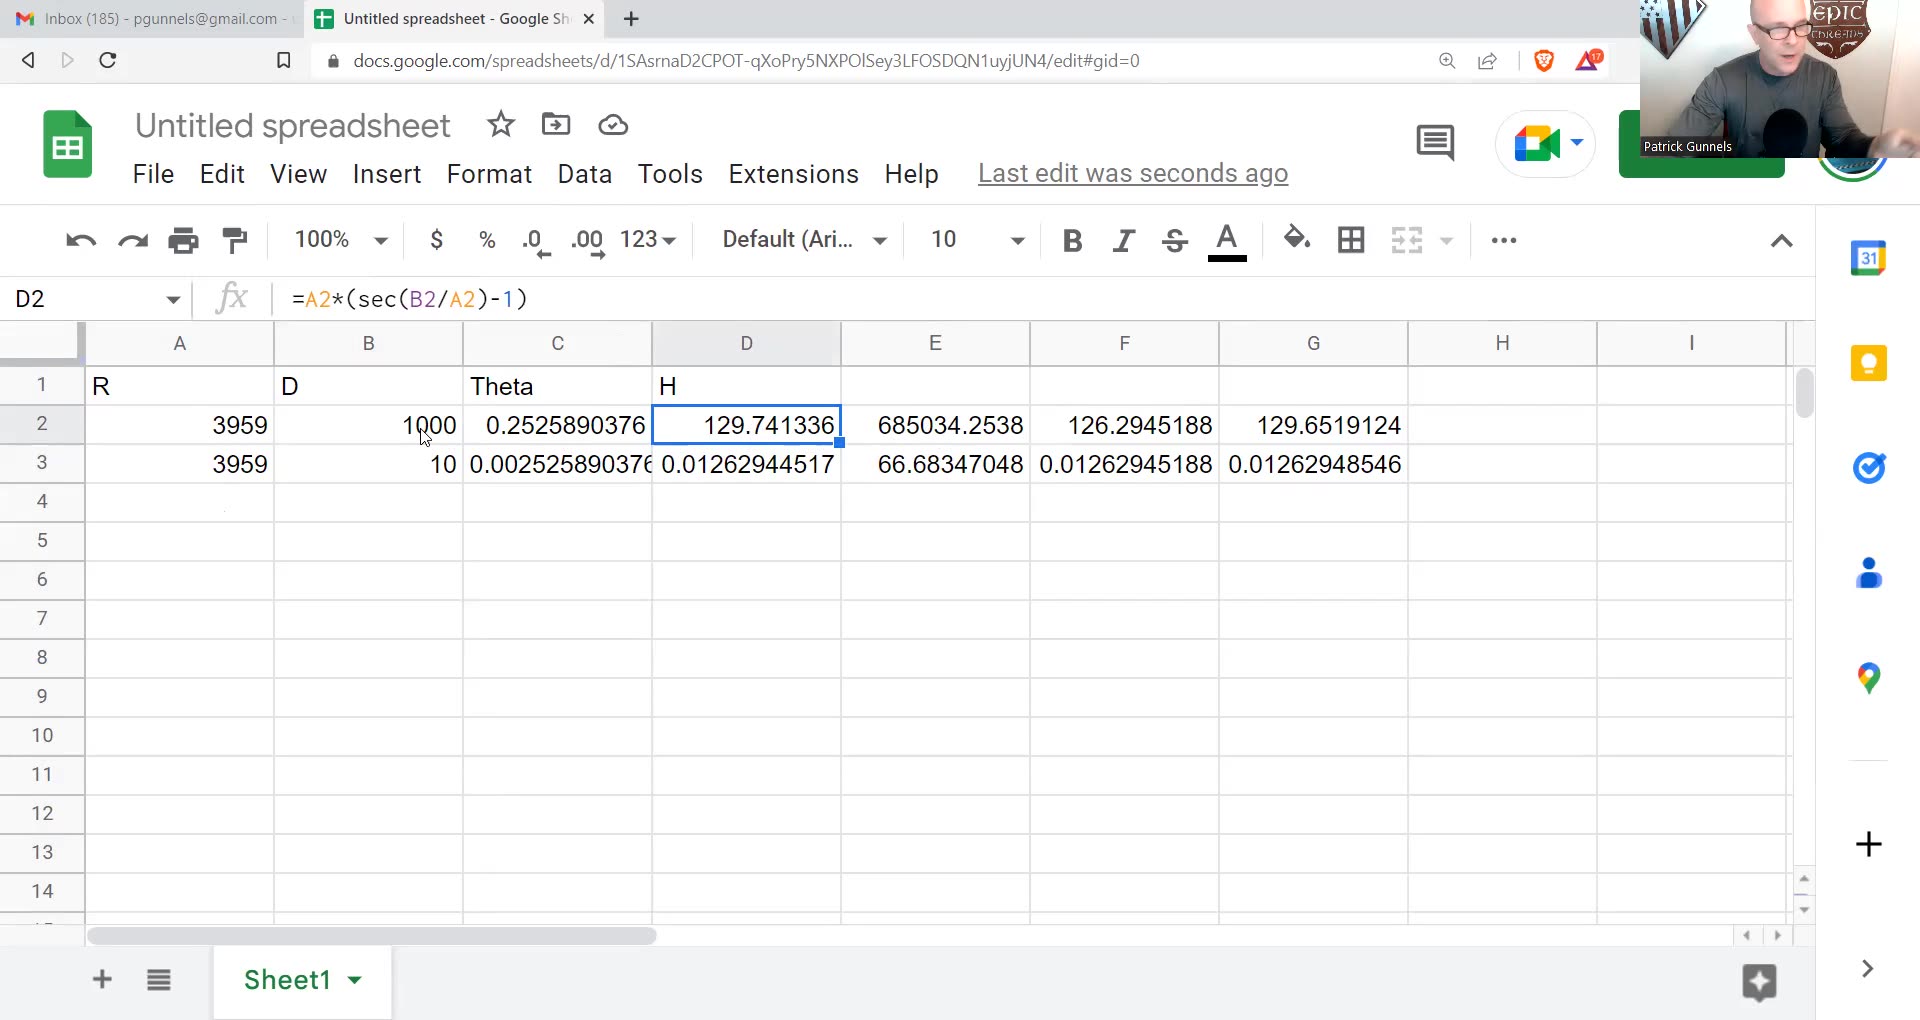1920x1020 pixels.
Task: Click the 'Last edit was seconds ago' link
Action: 1133,174
